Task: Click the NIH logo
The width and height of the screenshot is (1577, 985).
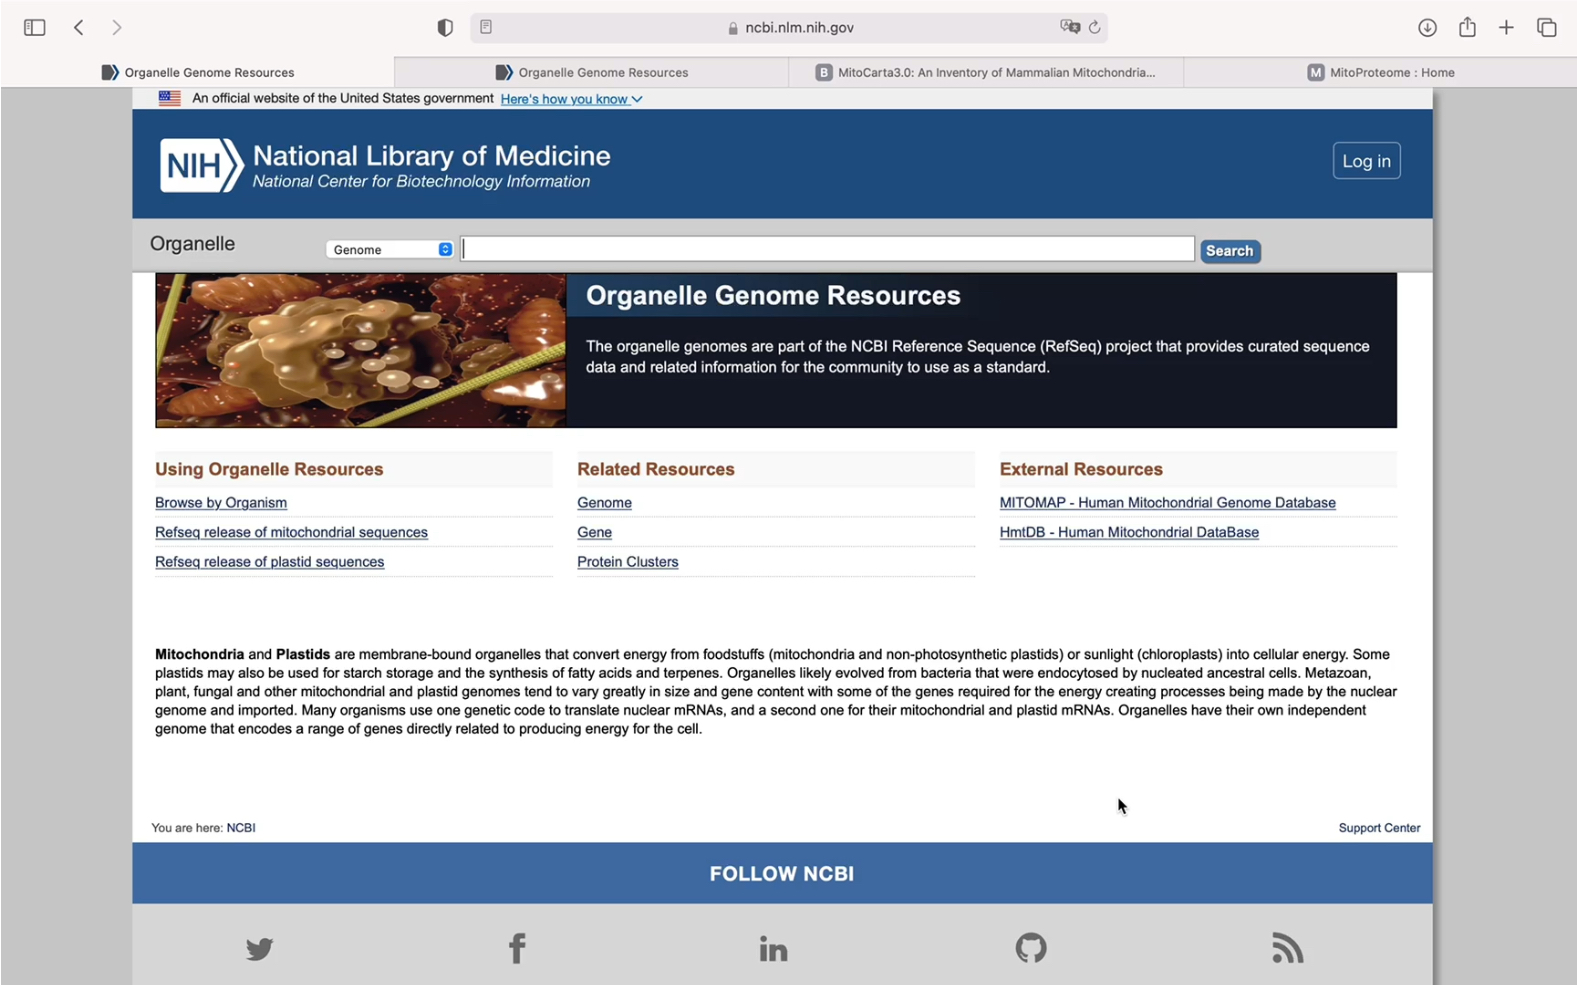Action: [x=201, y=165]
